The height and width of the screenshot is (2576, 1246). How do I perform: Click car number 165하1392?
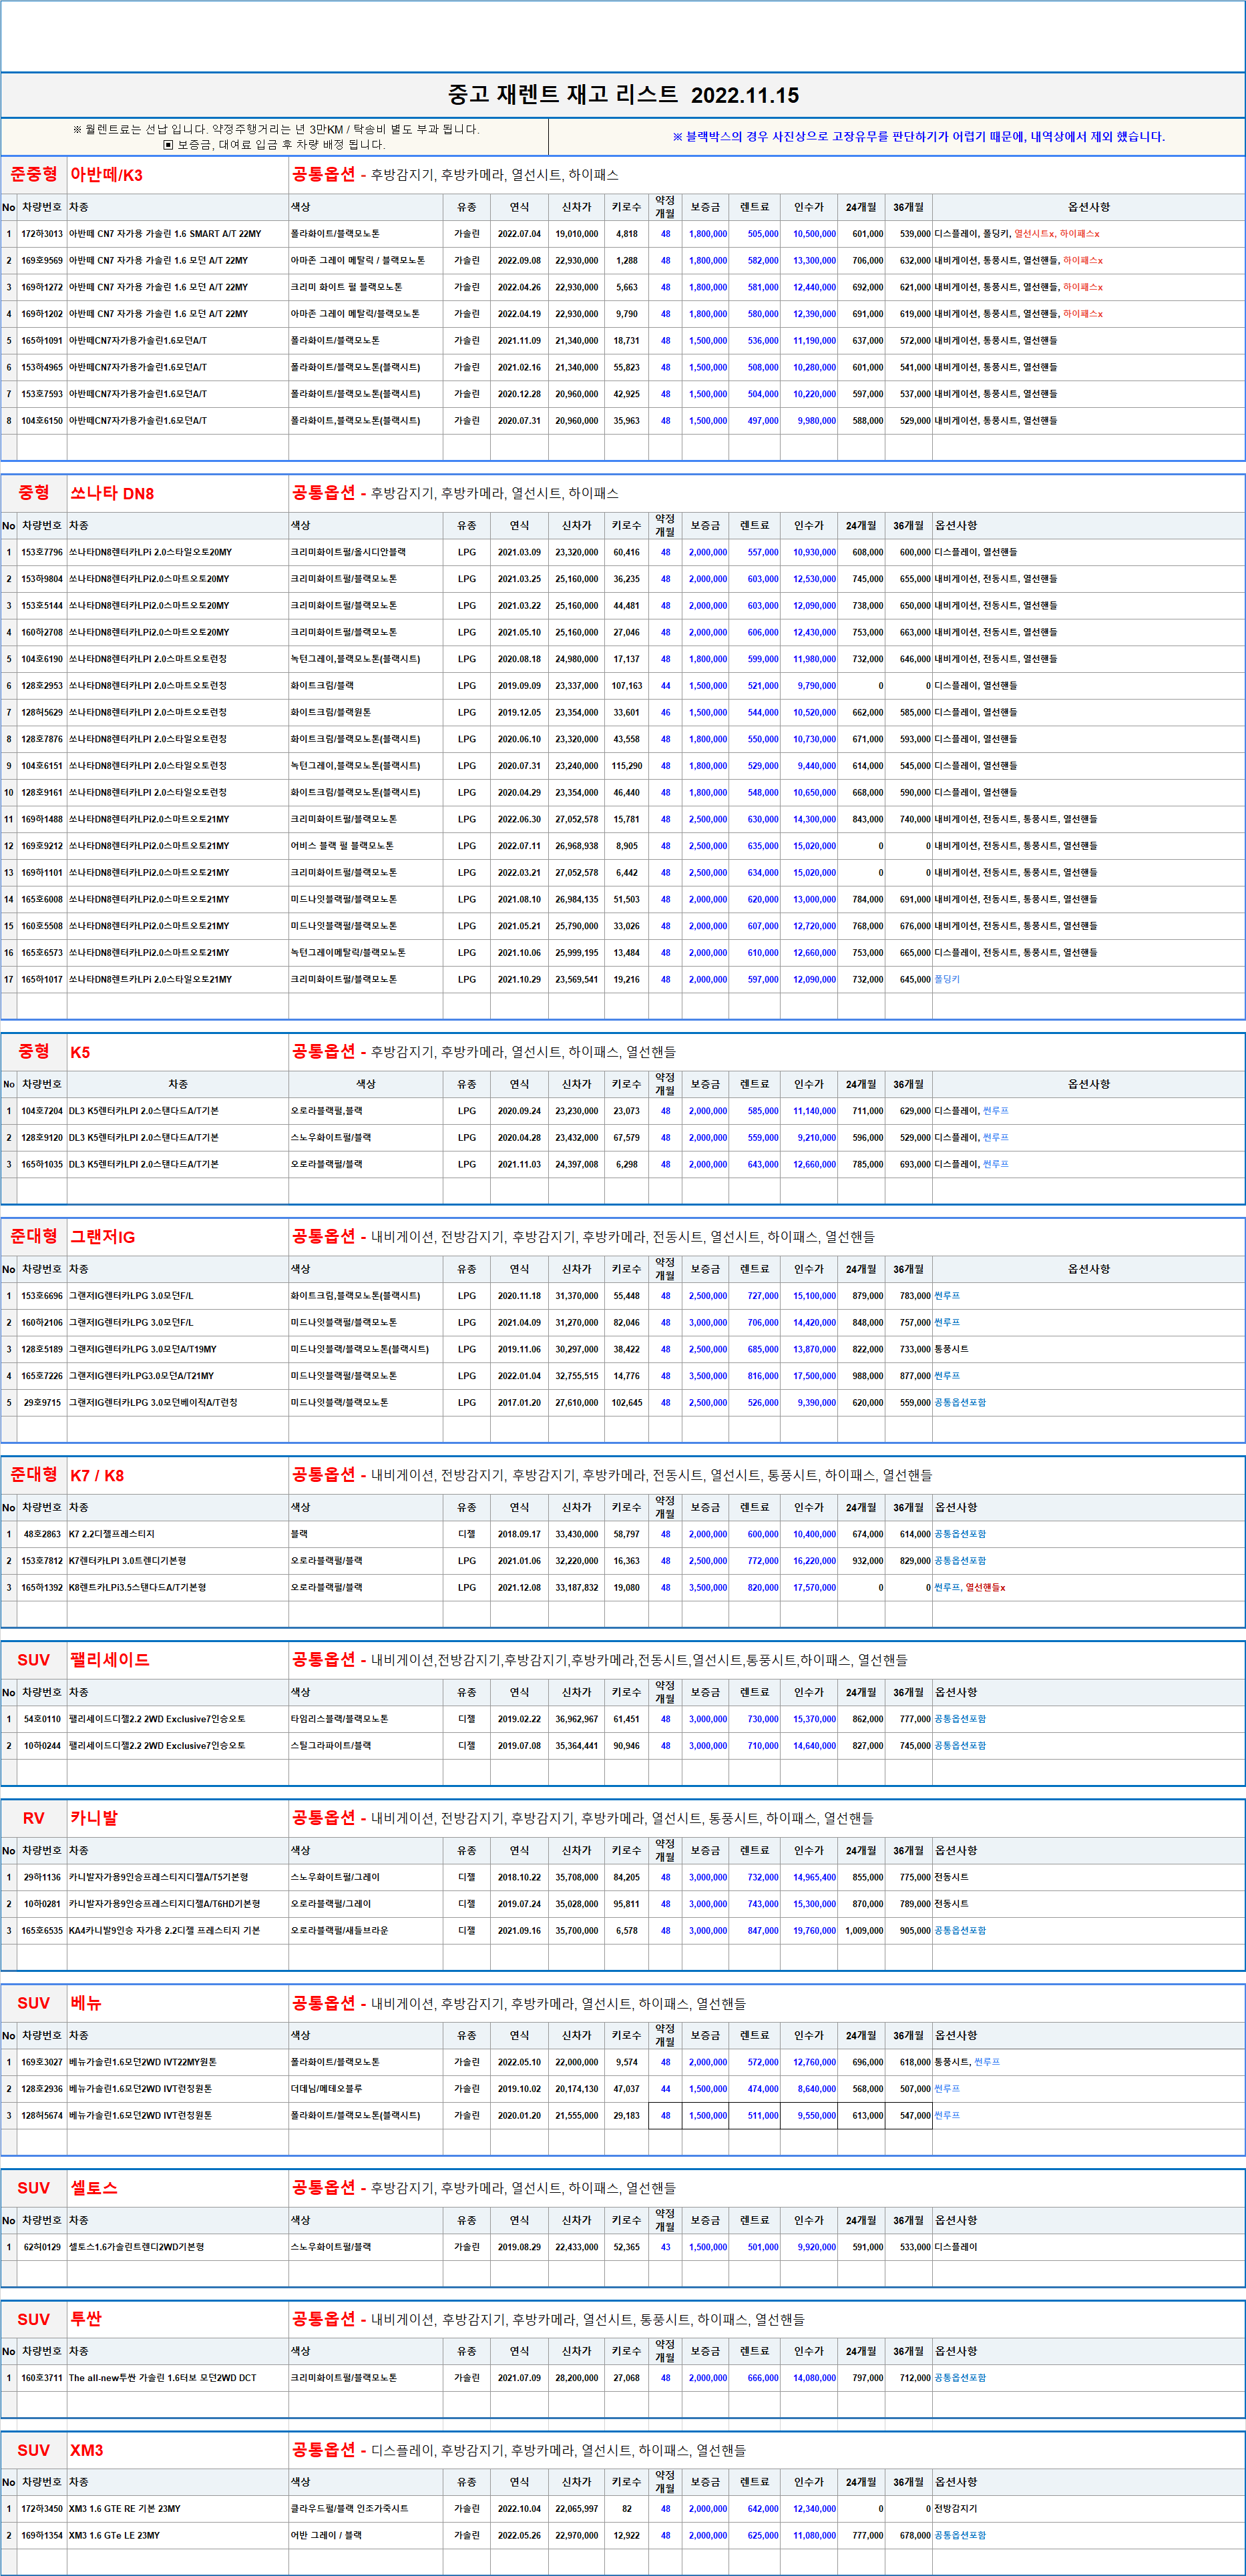tap(42, 1588)
